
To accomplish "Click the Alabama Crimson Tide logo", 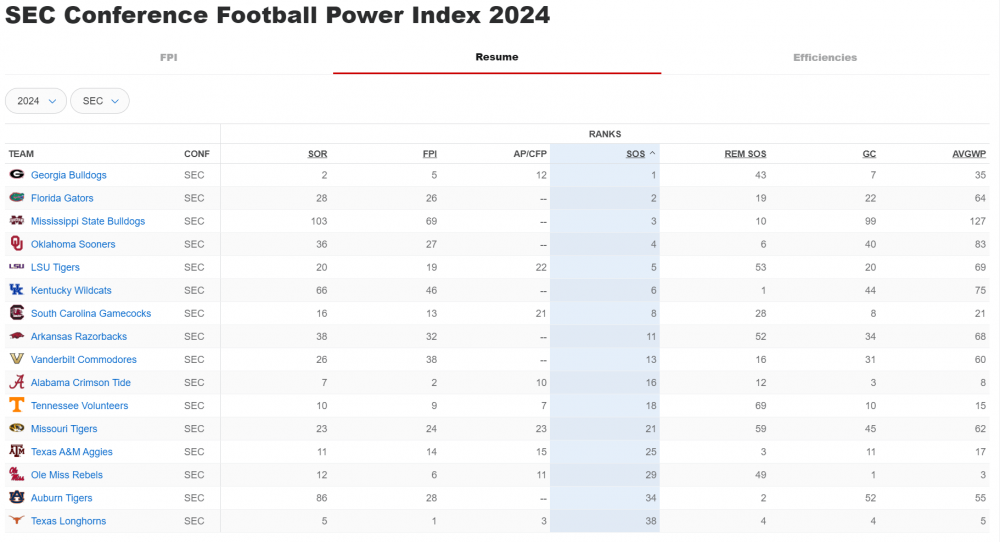I will tap(17, 383).
